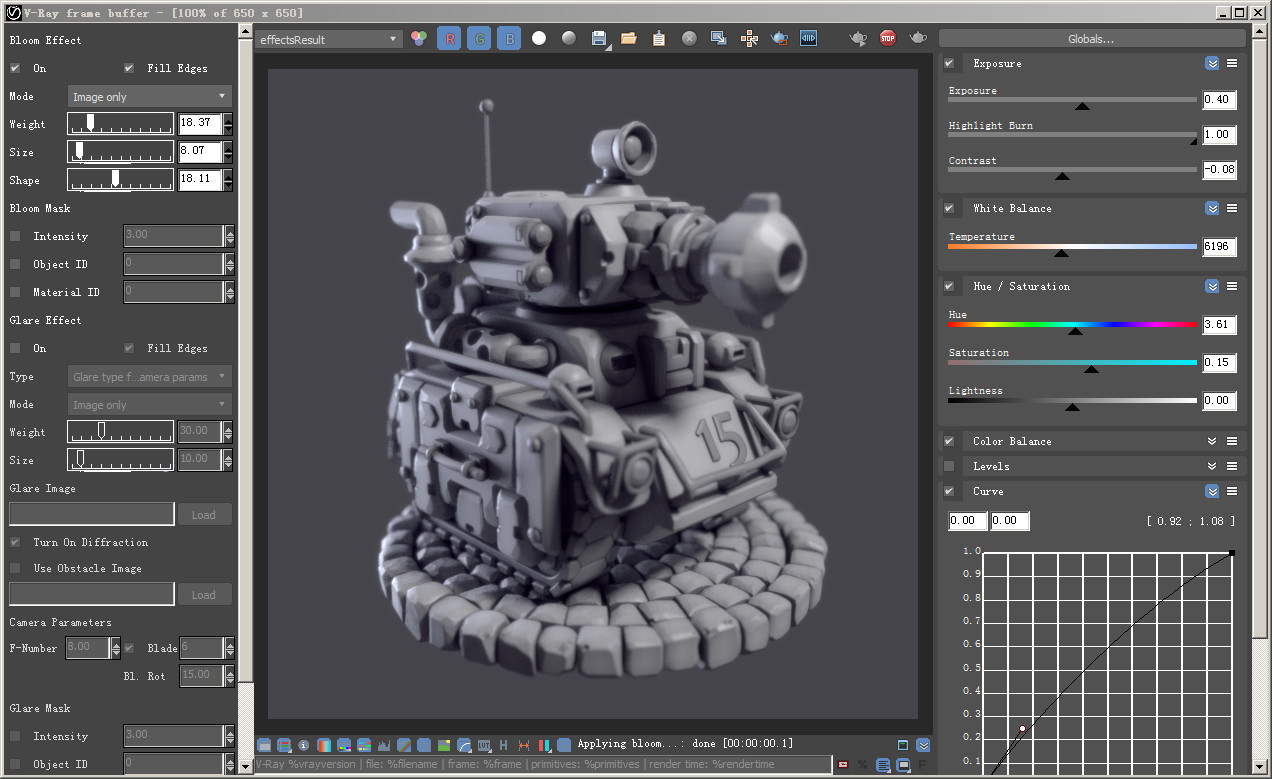Toggle curve correction icon in bottom bar
Viewport: 1272px width, 779px height.
(465, 745)
